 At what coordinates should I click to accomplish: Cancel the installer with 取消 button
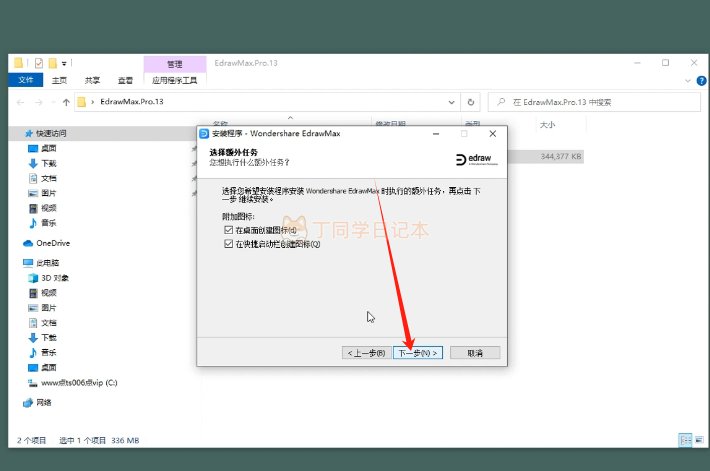475,353
